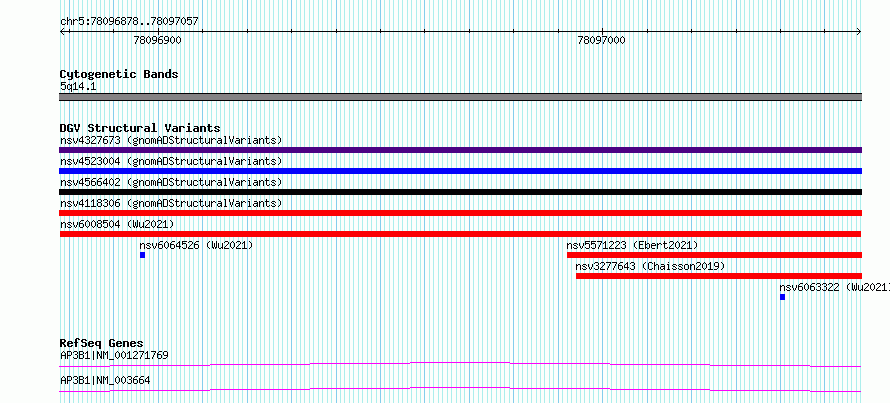This screenshot has height=403, width=890.
Task: Click the ruler's right arrow end
Action: pyautogui.click(x=859, y=31)
